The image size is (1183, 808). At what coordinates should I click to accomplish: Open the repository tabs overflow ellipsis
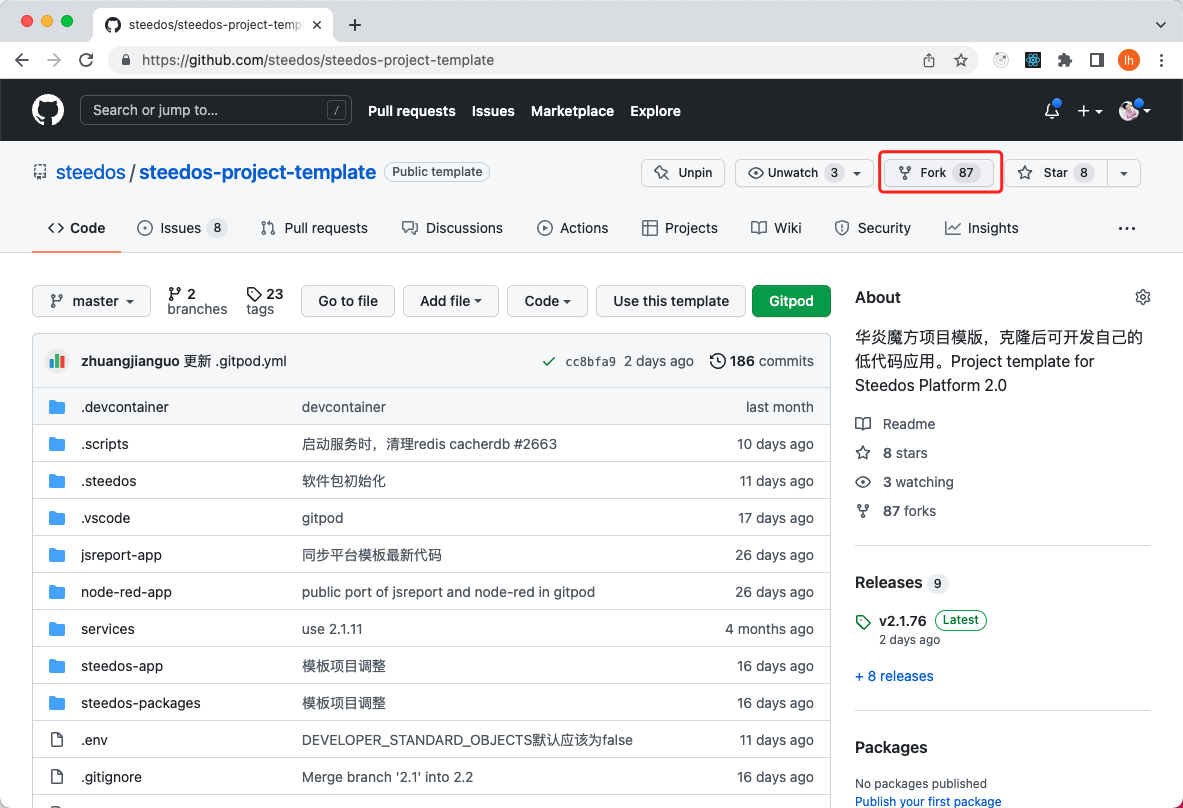tap(1127, 228)
